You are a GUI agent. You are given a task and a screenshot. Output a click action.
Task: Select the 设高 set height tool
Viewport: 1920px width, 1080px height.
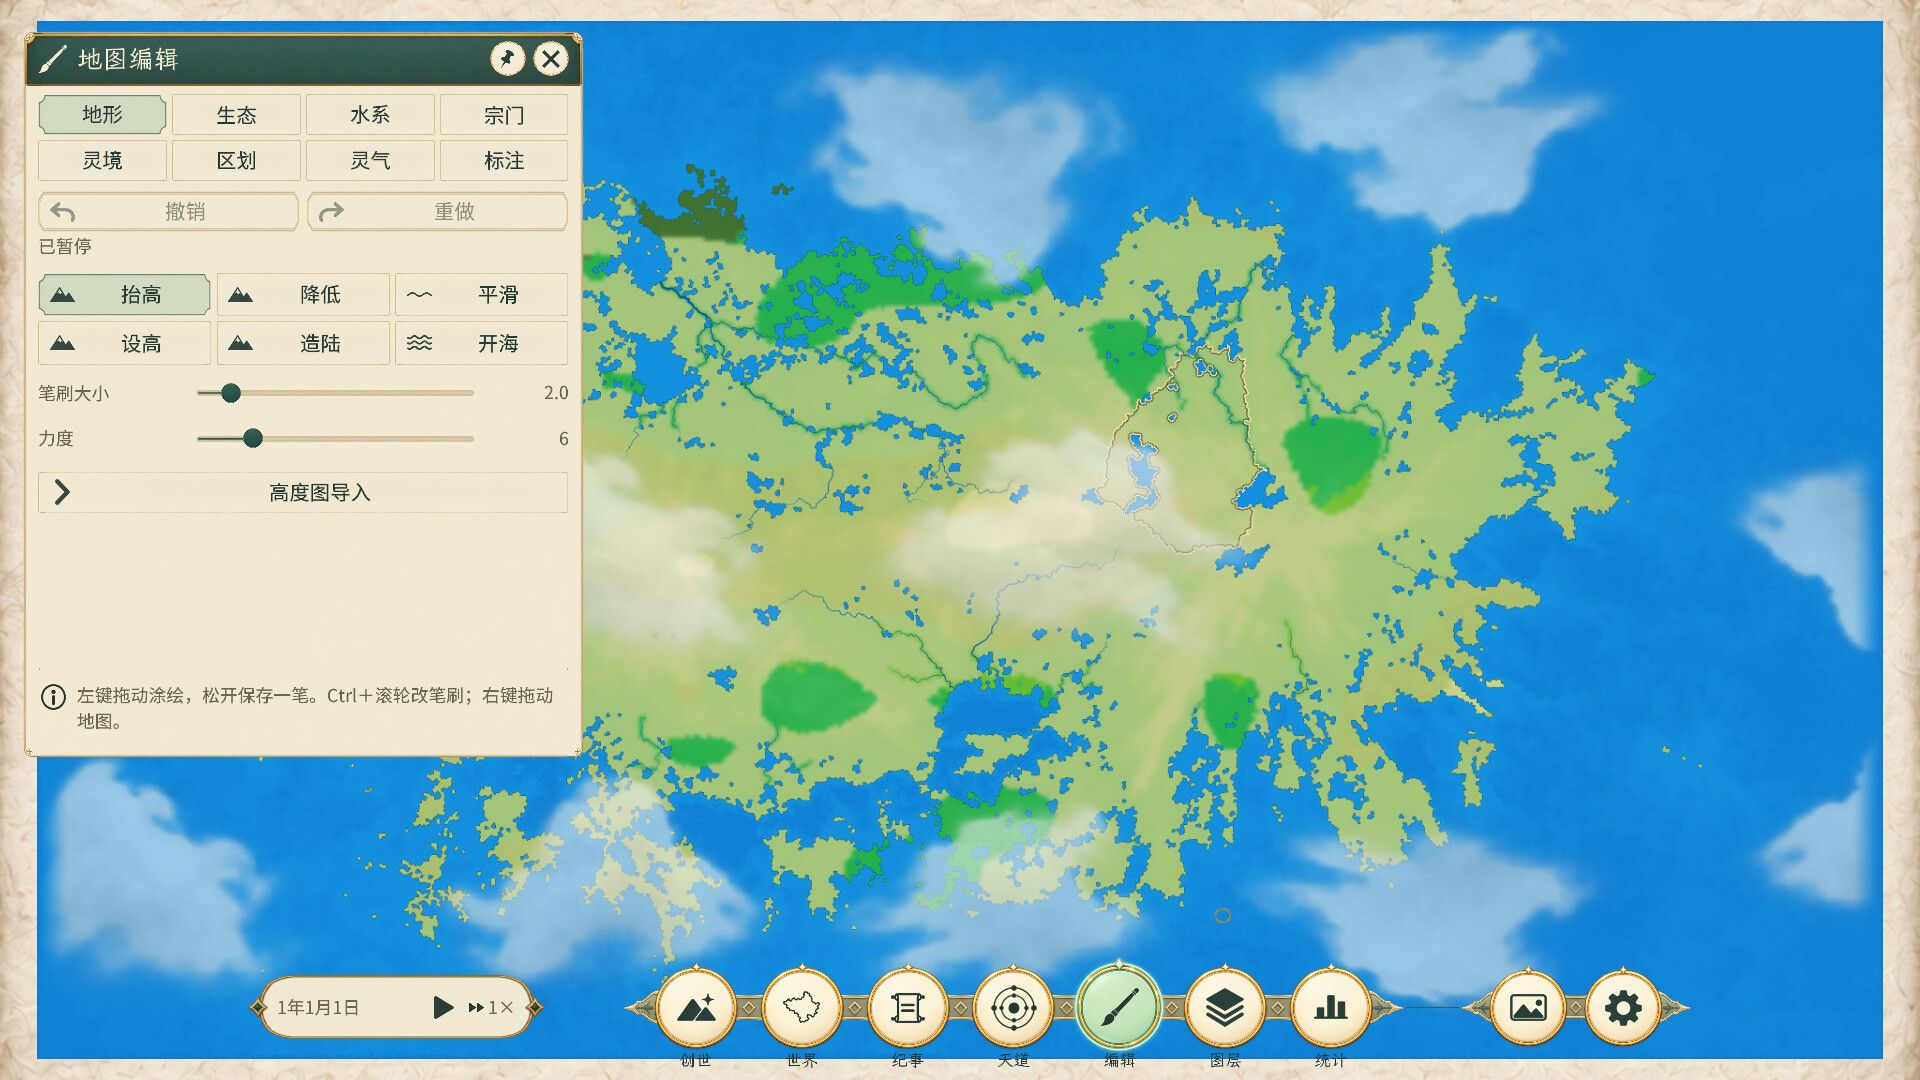pos(124,343)
